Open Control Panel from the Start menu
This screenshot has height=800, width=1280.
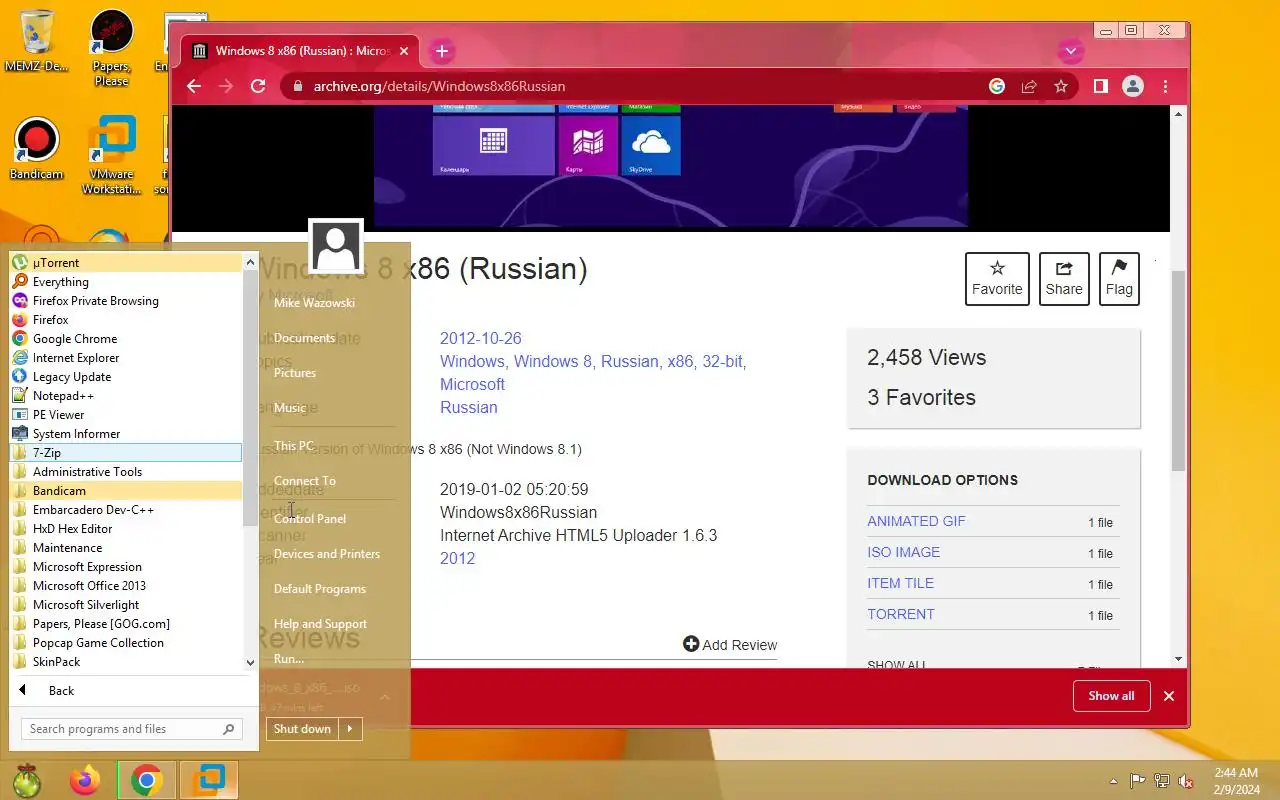[x=310, y=519]
